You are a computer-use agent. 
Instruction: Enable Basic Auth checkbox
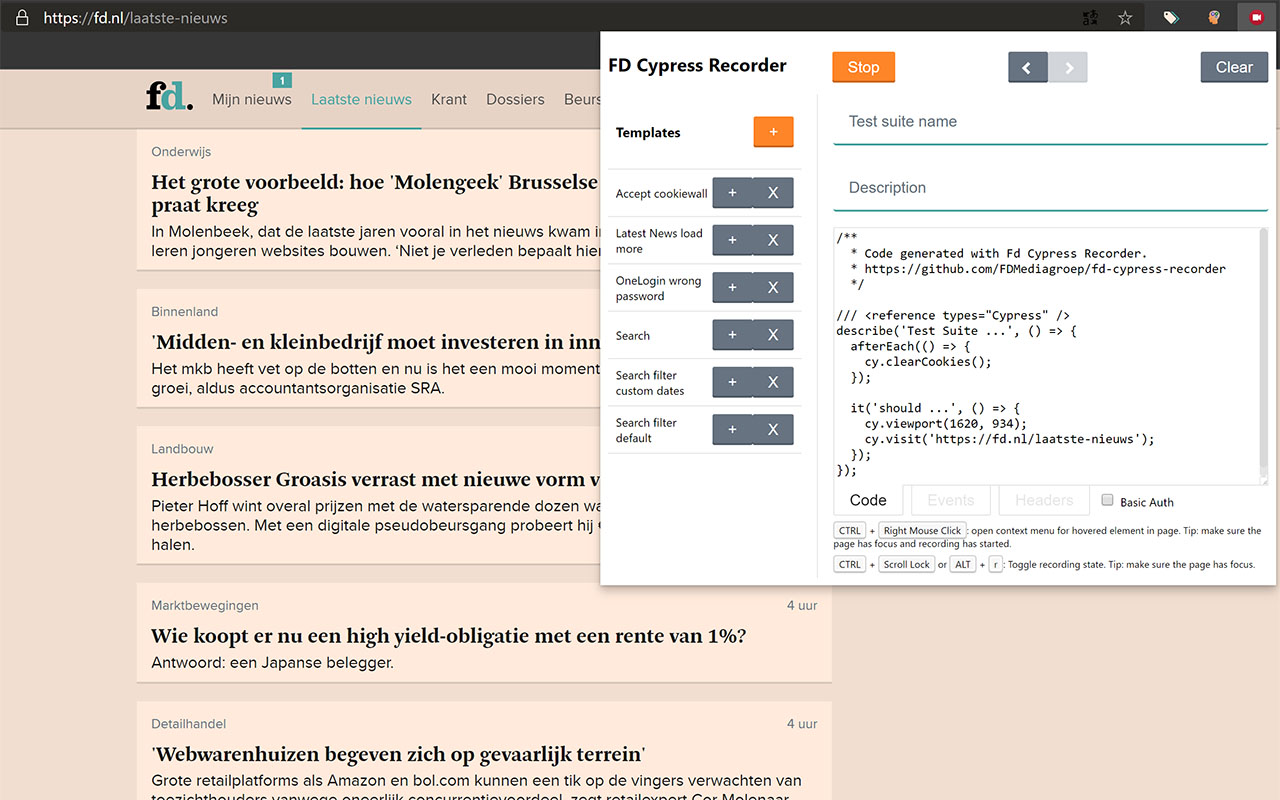[x=1107, y=500]
